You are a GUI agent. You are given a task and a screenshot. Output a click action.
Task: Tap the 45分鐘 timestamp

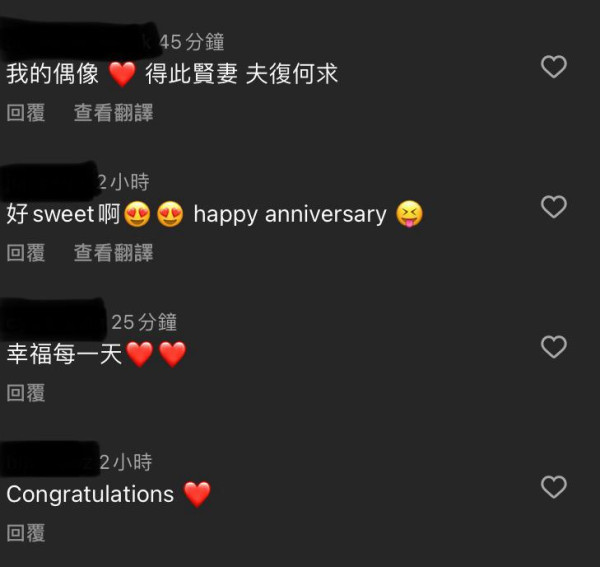[x=192, y=42]
